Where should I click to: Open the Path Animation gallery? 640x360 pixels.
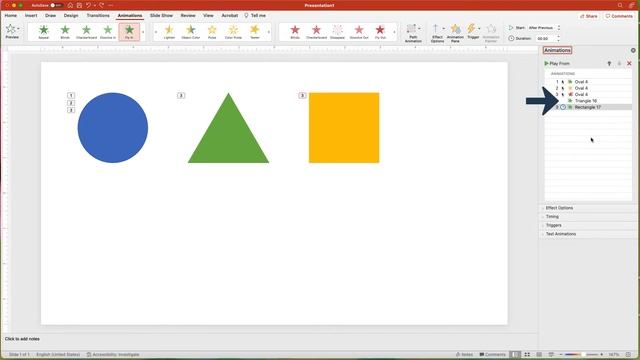click(413, 33)
